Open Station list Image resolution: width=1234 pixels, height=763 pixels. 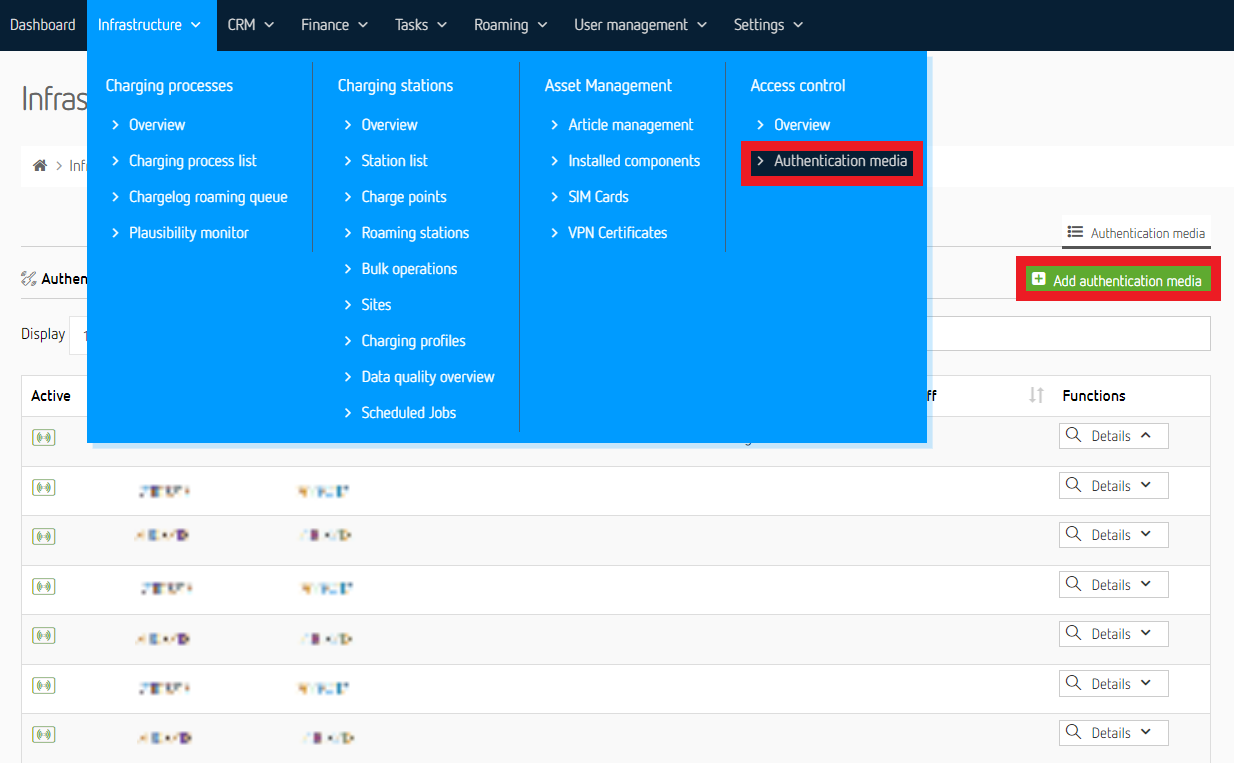point(394,161)
